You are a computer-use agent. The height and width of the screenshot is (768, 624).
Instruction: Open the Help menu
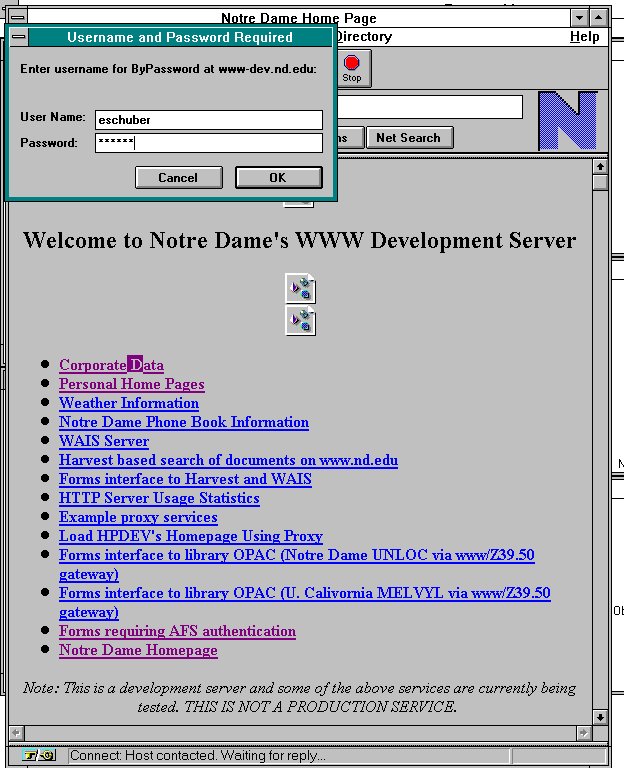pos(585,37)
